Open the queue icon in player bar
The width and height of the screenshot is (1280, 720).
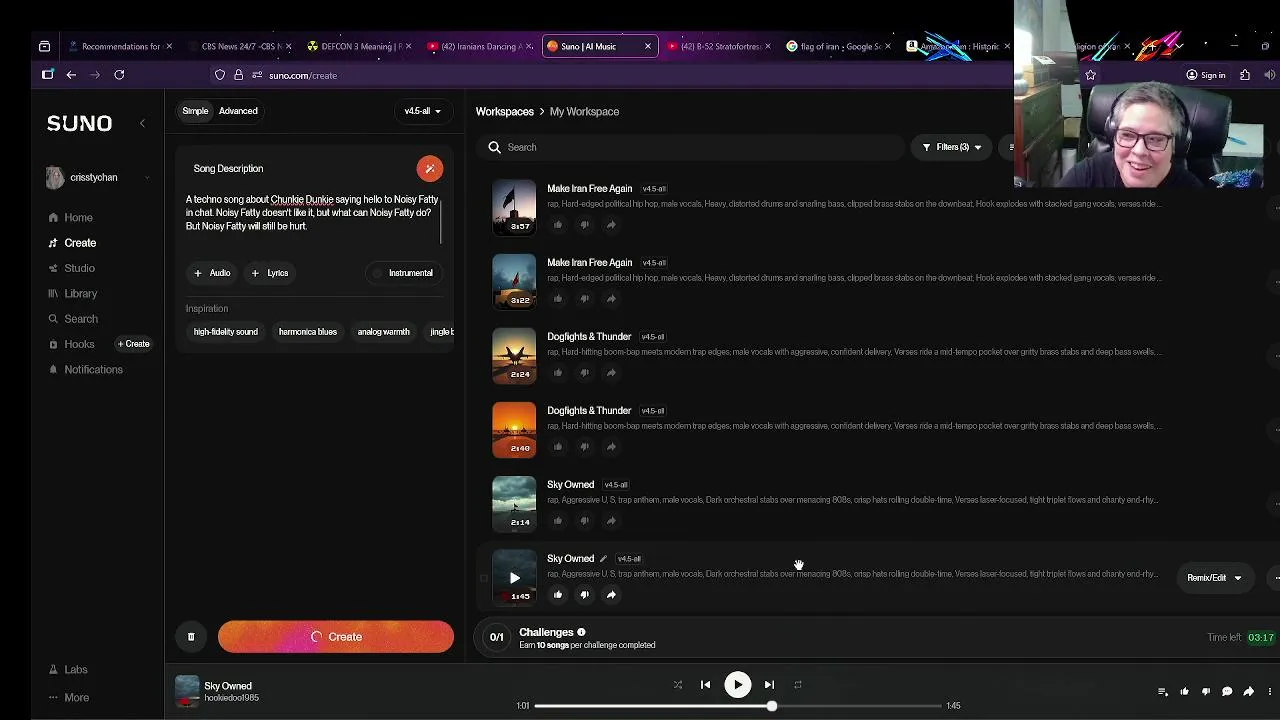tap(1162, 692)
